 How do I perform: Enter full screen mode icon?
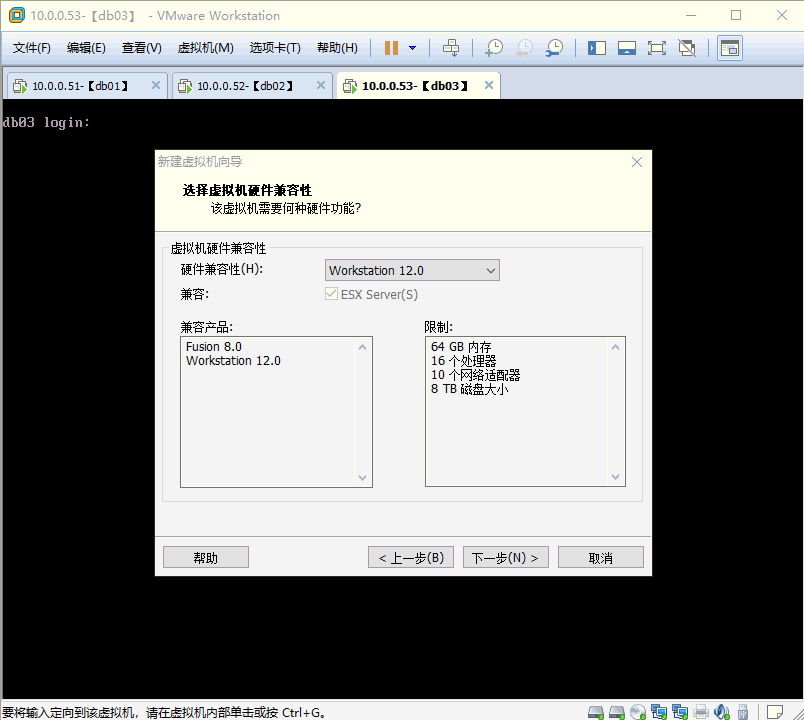pos(657,48)
